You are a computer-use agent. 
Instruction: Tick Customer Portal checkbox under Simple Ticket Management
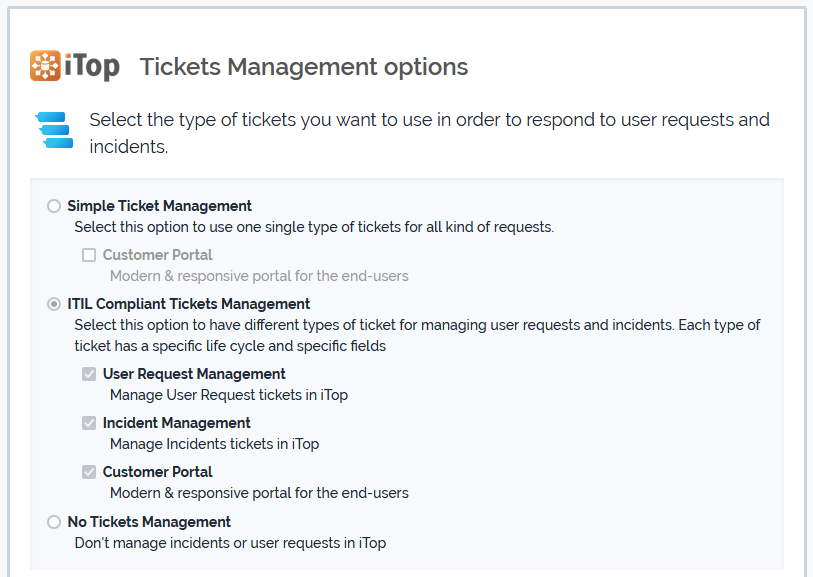click(x=89, y=255)
